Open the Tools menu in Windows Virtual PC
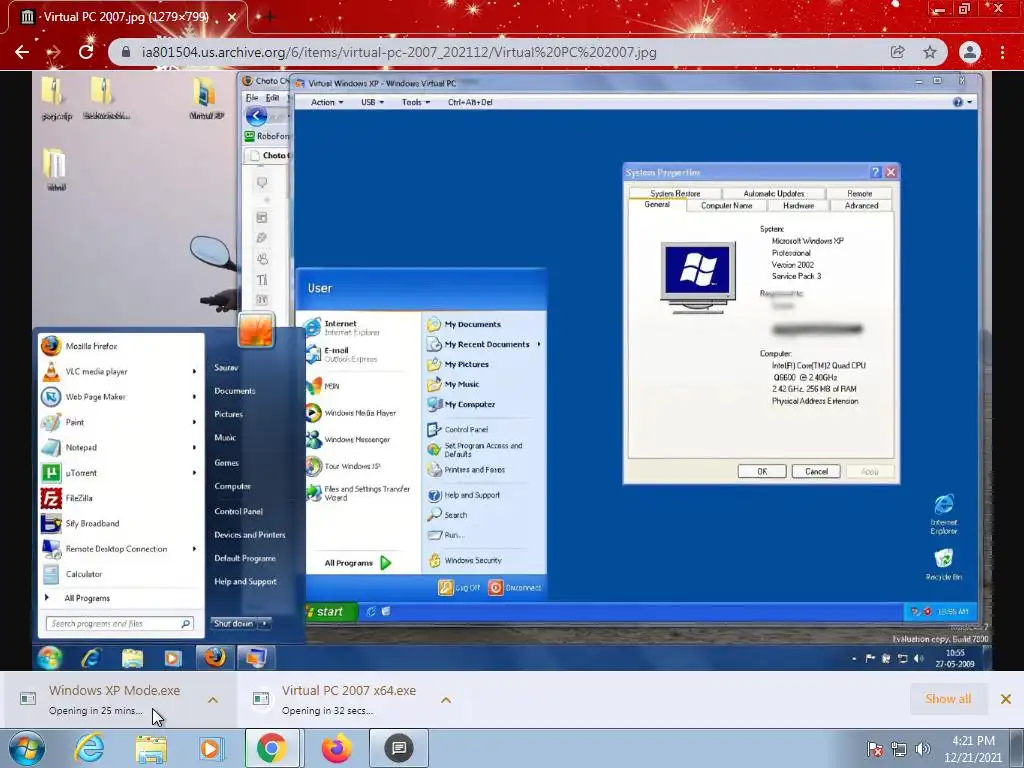Screen dimensions: 1024x768 coord(415,102)
